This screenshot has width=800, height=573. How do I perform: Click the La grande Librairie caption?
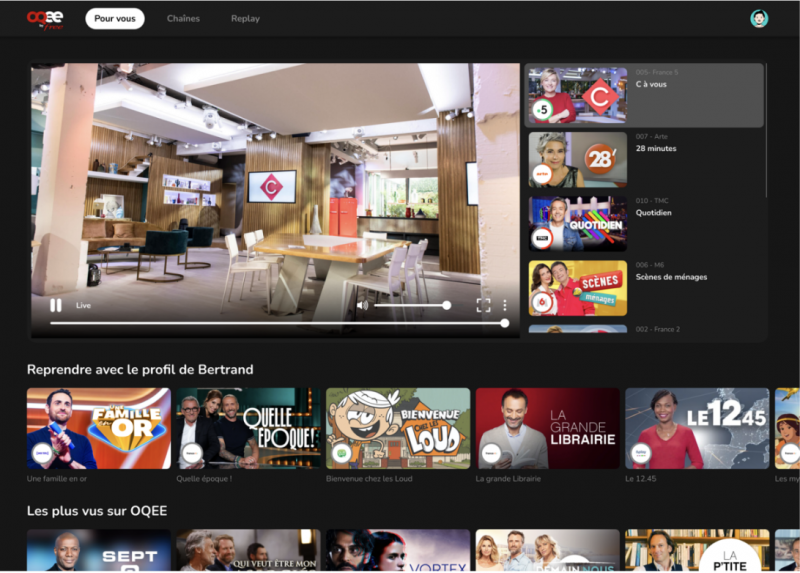click(508, 479)
